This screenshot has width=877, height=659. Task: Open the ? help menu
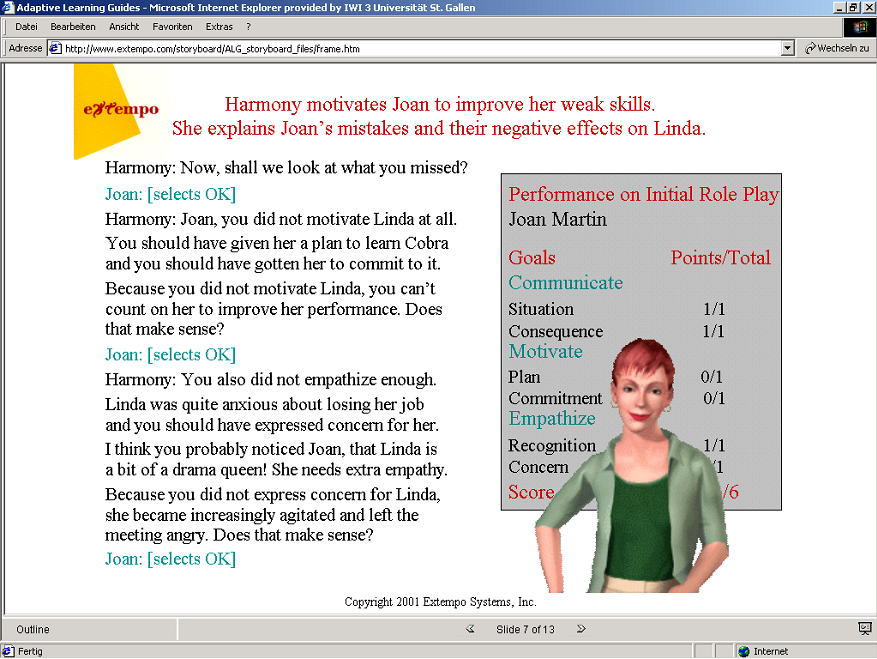pyautogui.click(x=248, y=27)
